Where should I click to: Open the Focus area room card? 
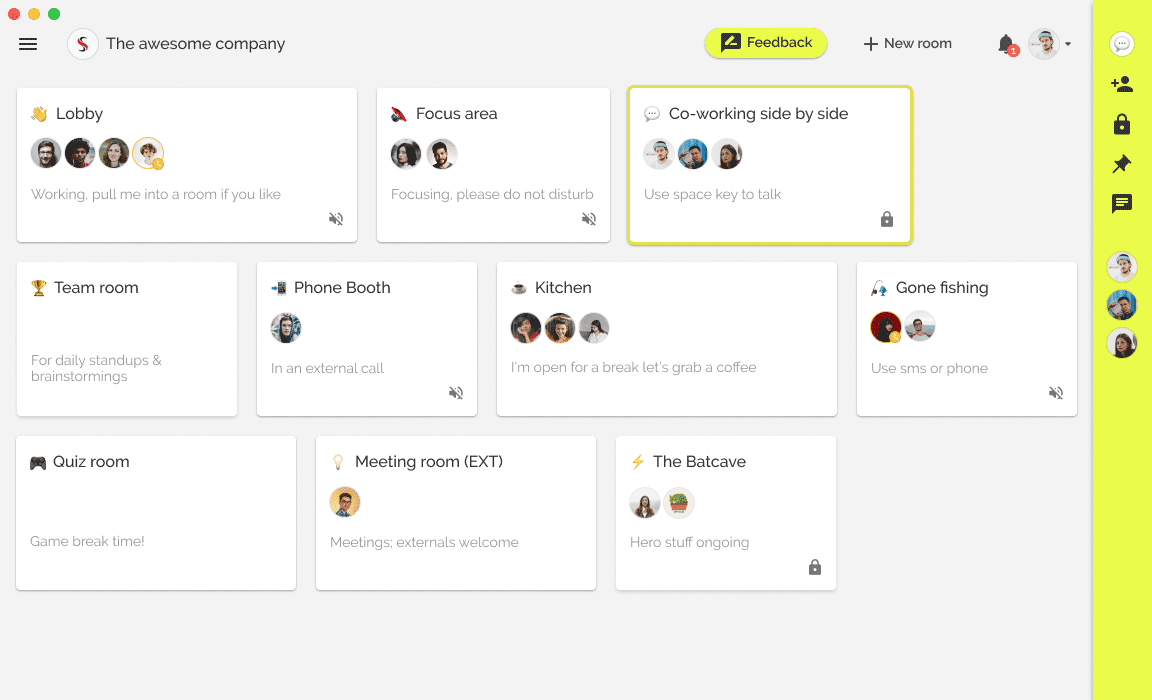tap(493, 163)
